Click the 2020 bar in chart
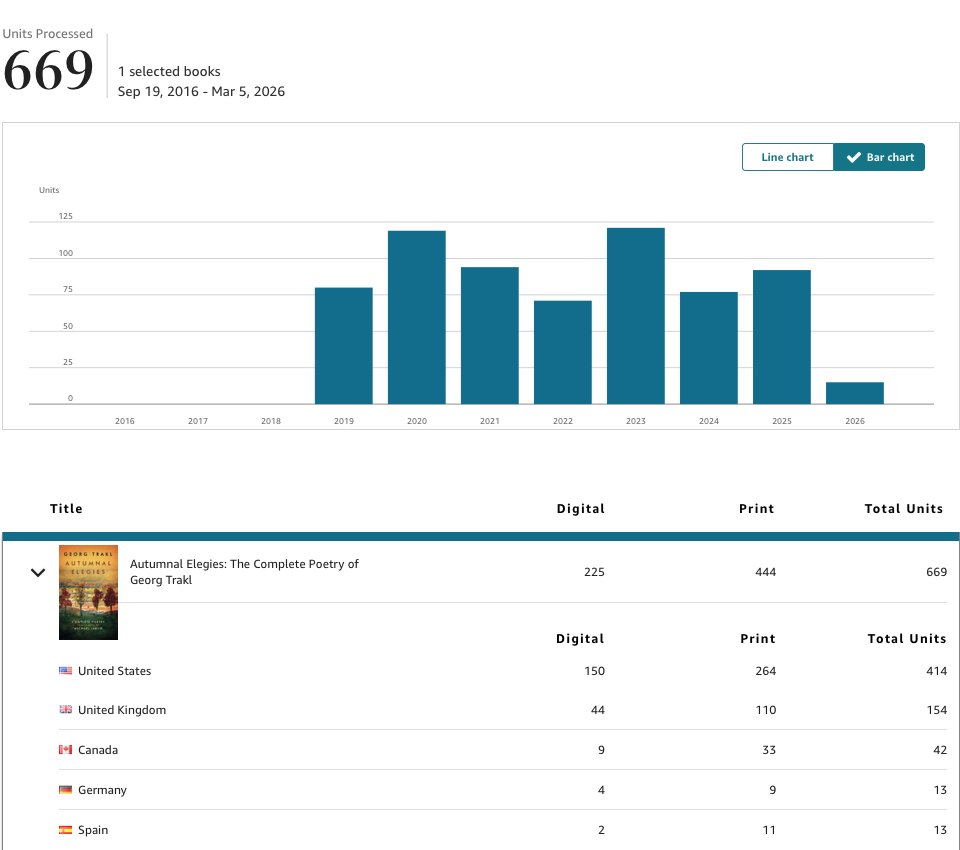960x850 pixels. click(x=417, y=317)
